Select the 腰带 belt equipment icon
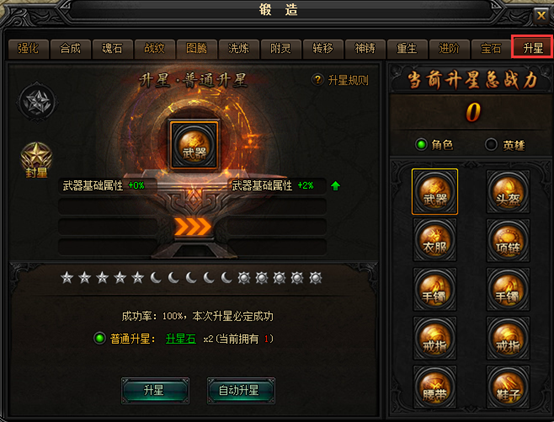 (435, 387)
